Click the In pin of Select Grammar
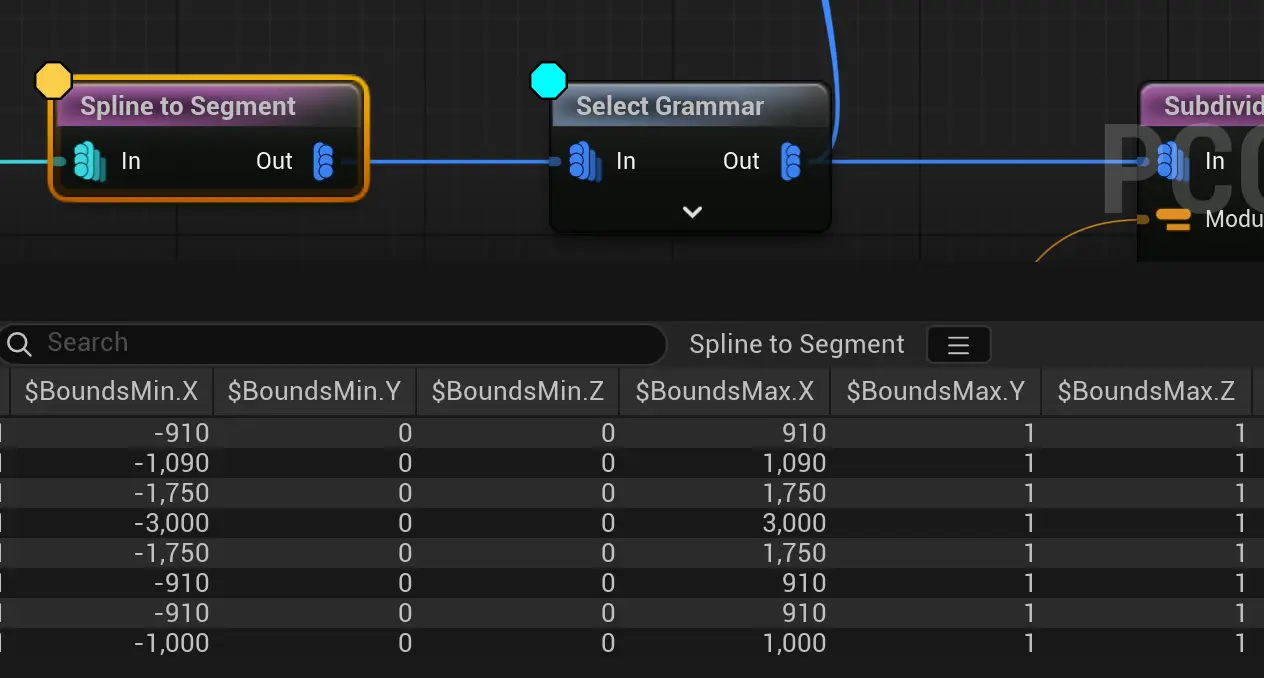Image resolution: width=1264 pixels, height=678 pixels. (583, 161)
